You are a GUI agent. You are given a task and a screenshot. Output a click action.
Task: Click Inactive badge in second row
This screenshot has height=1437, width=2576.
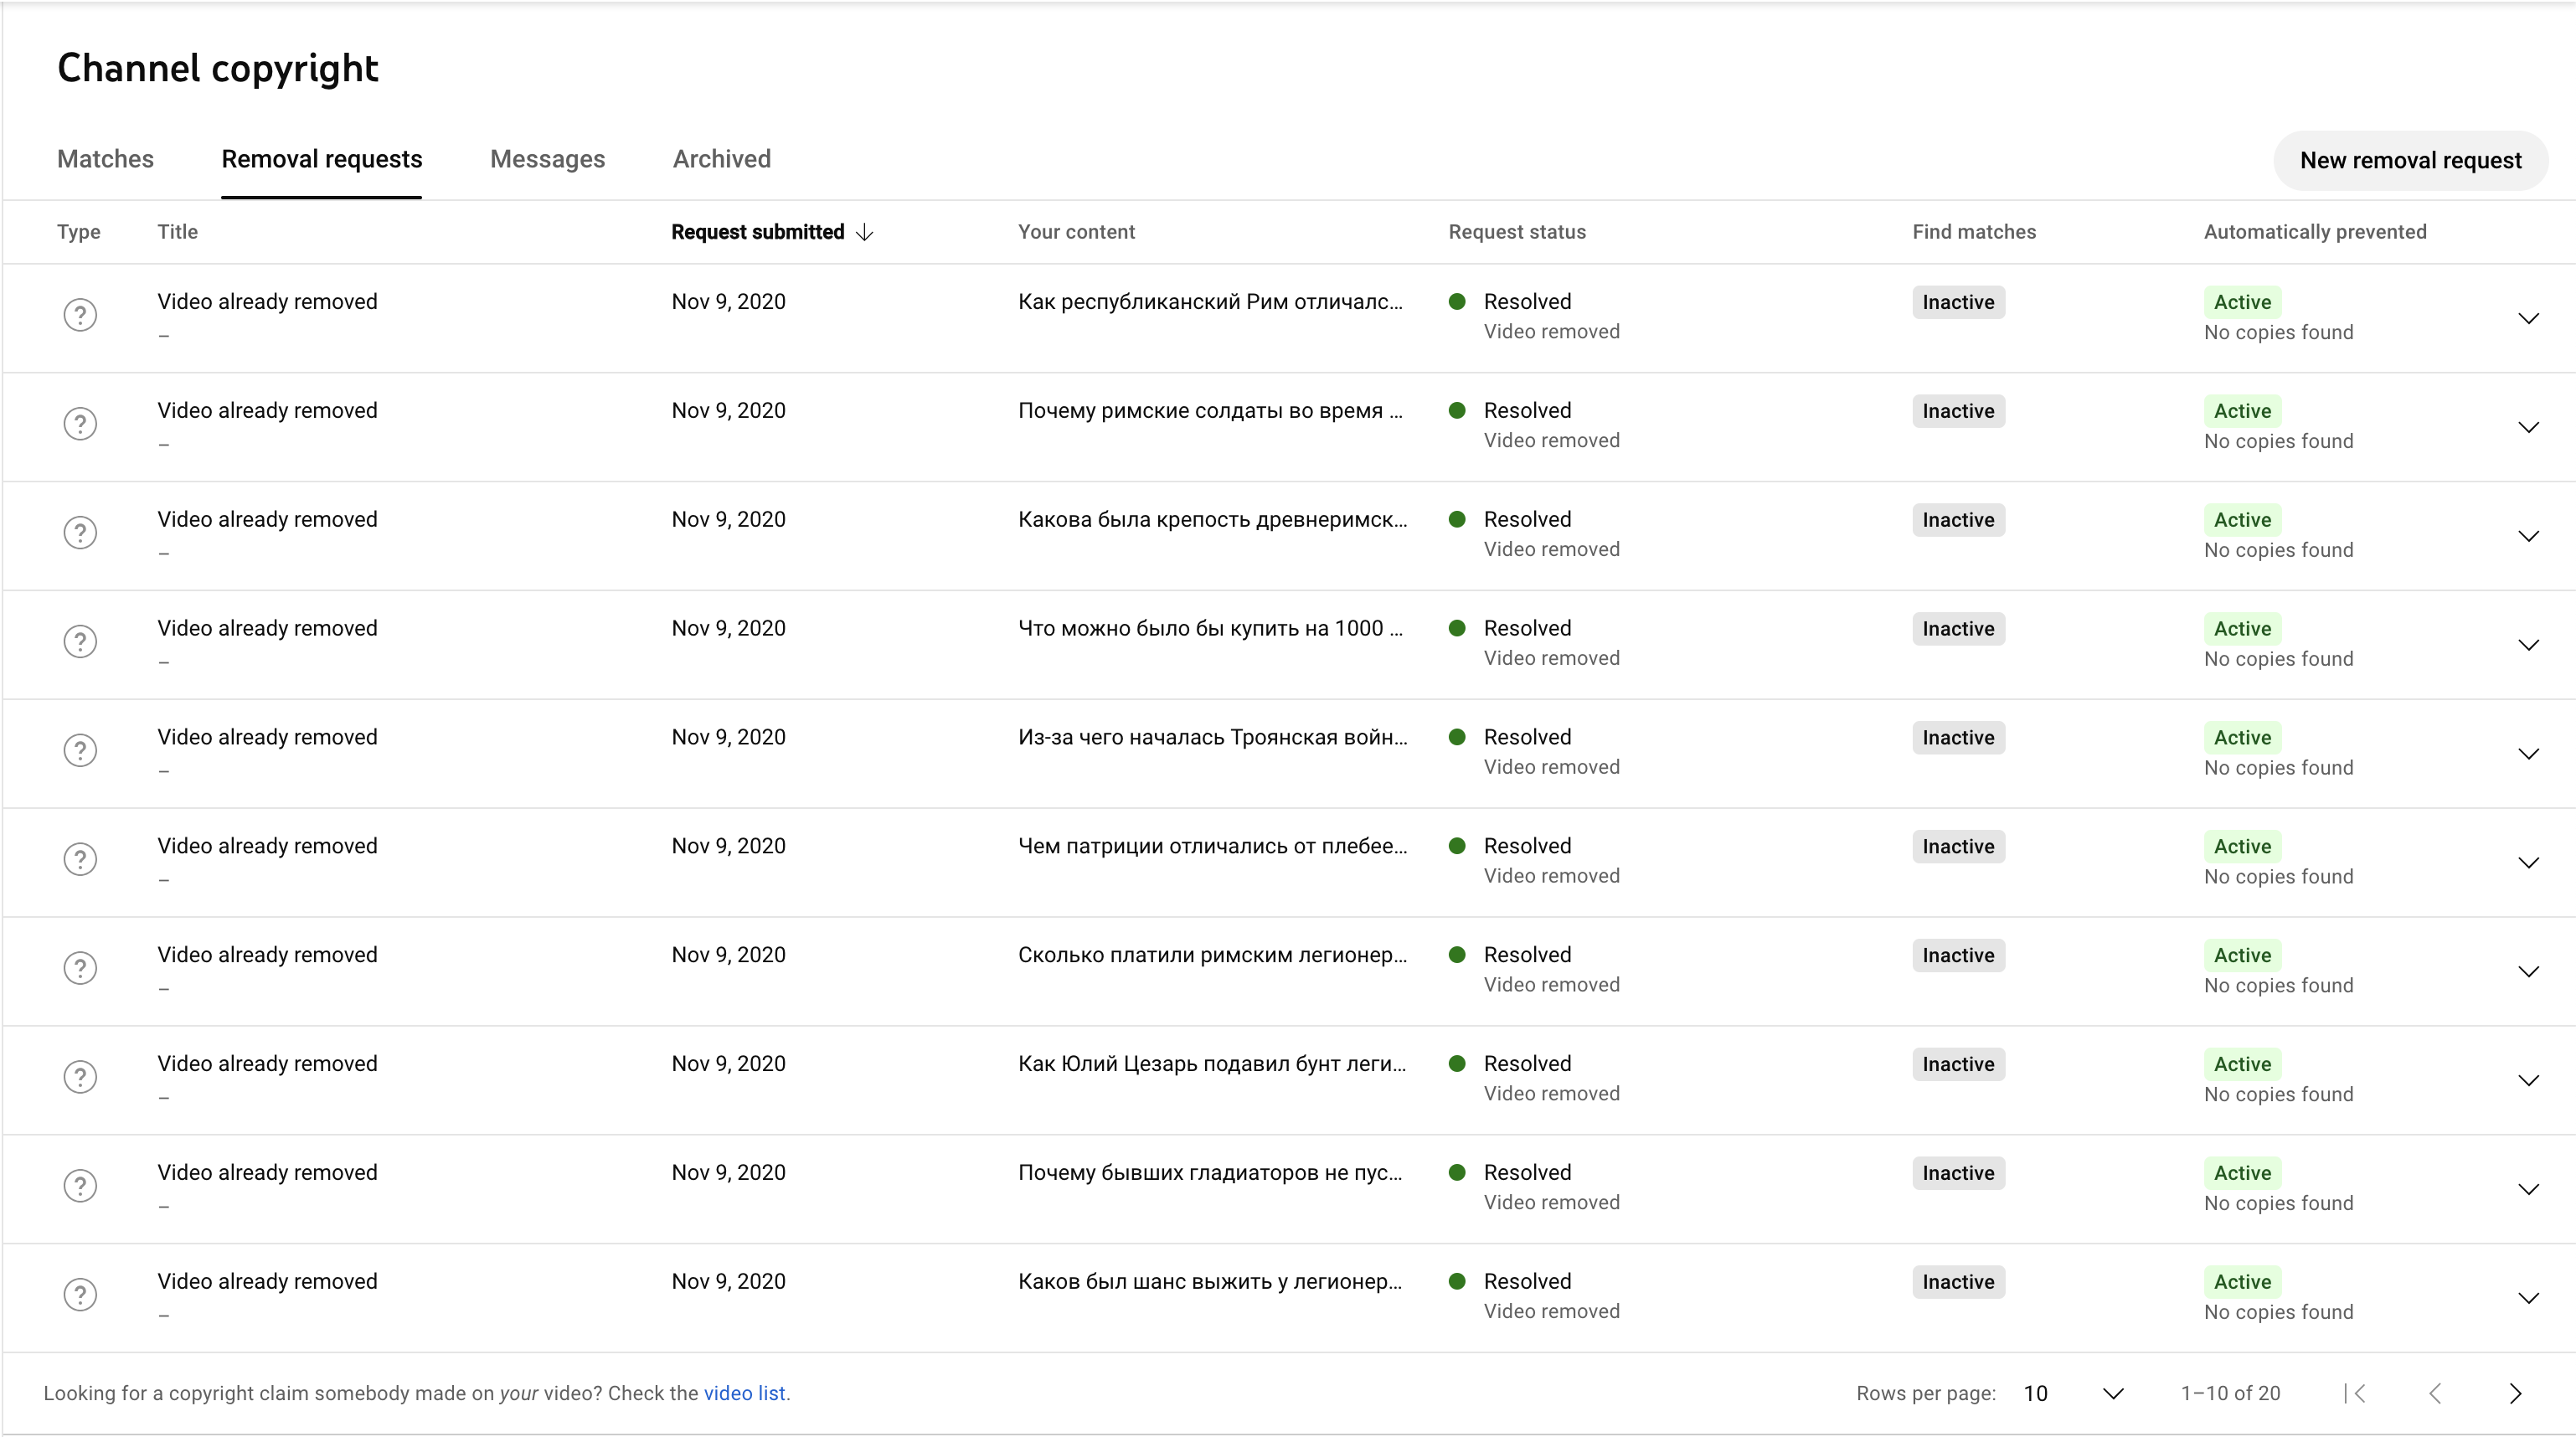click(1957, 411)
